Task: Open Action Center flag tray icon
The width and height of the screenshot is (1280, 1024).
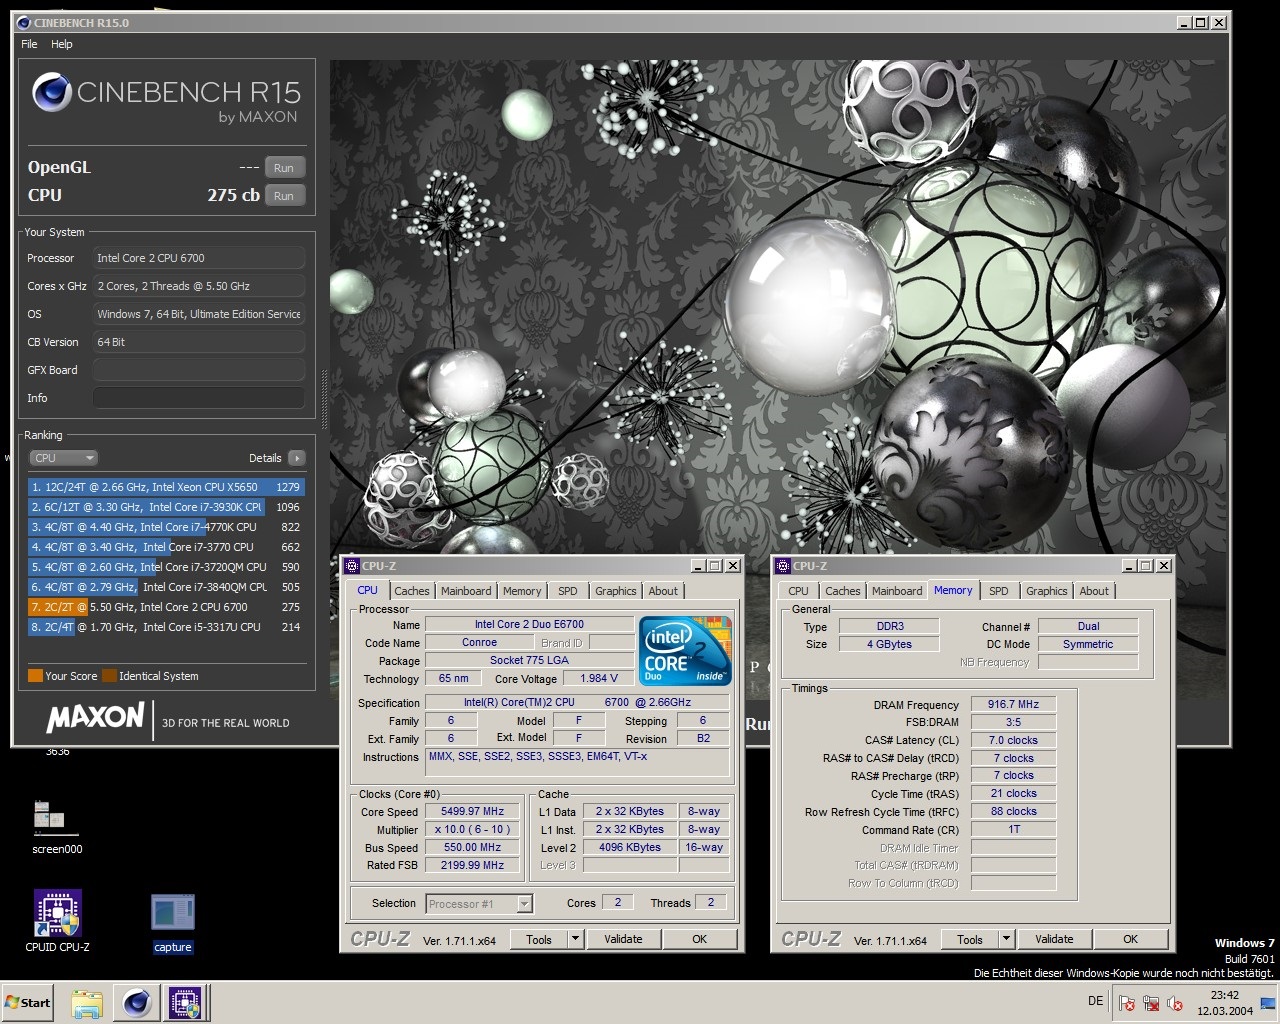Action: (x=1127, y=1003)
